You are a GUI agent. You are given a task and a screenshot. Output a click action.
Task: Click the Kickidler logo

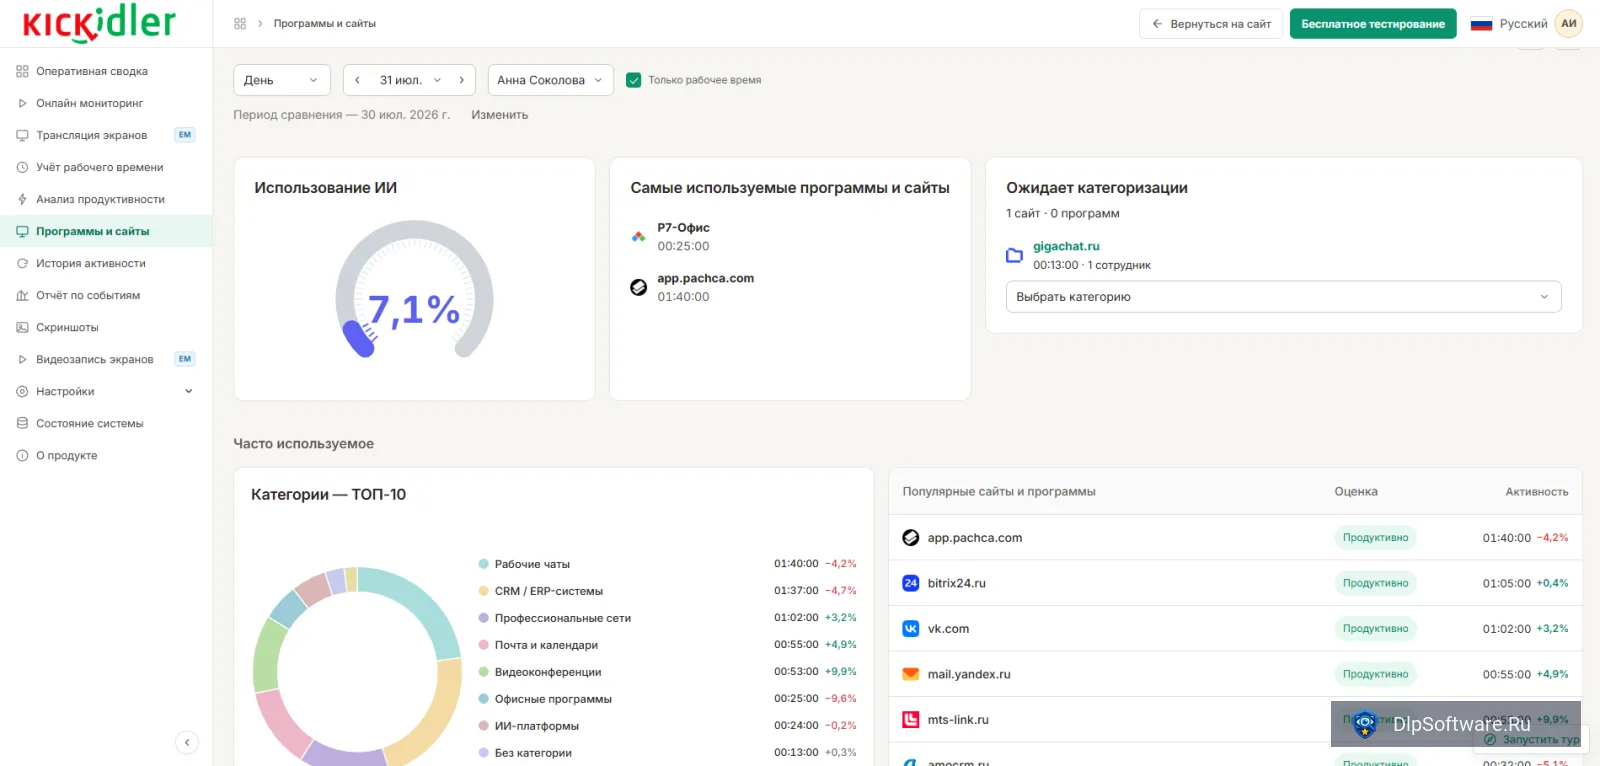pos(99,23)
